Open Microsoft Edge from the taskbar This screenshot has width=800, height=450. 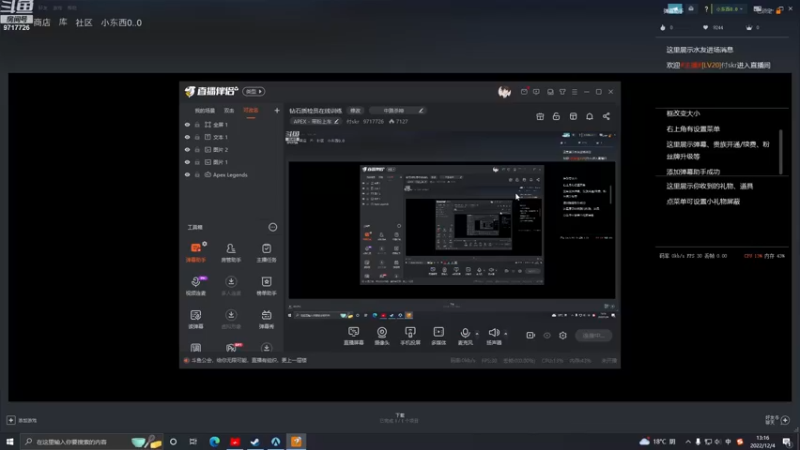coord(214,441)
